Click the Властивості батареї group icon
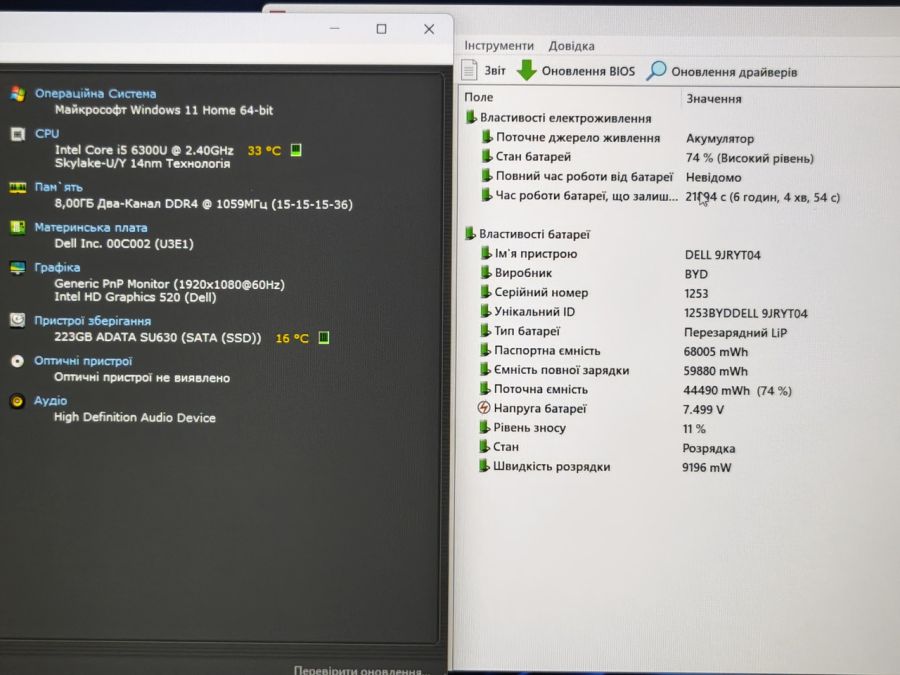The image size is (900, 675). pos(470,233)
